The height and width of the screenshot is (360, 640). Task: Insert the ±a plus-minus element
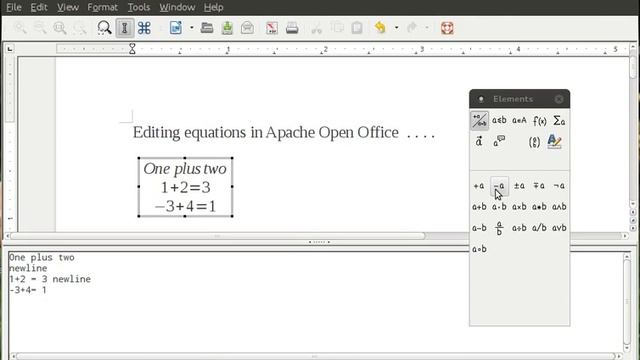point(519,186)
